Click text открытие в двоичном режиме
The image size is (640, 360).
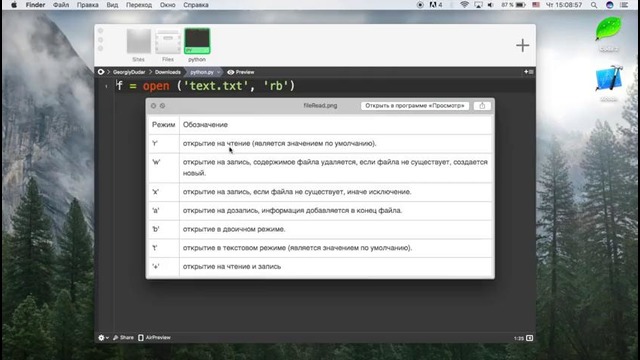click(x=234, y=229)
